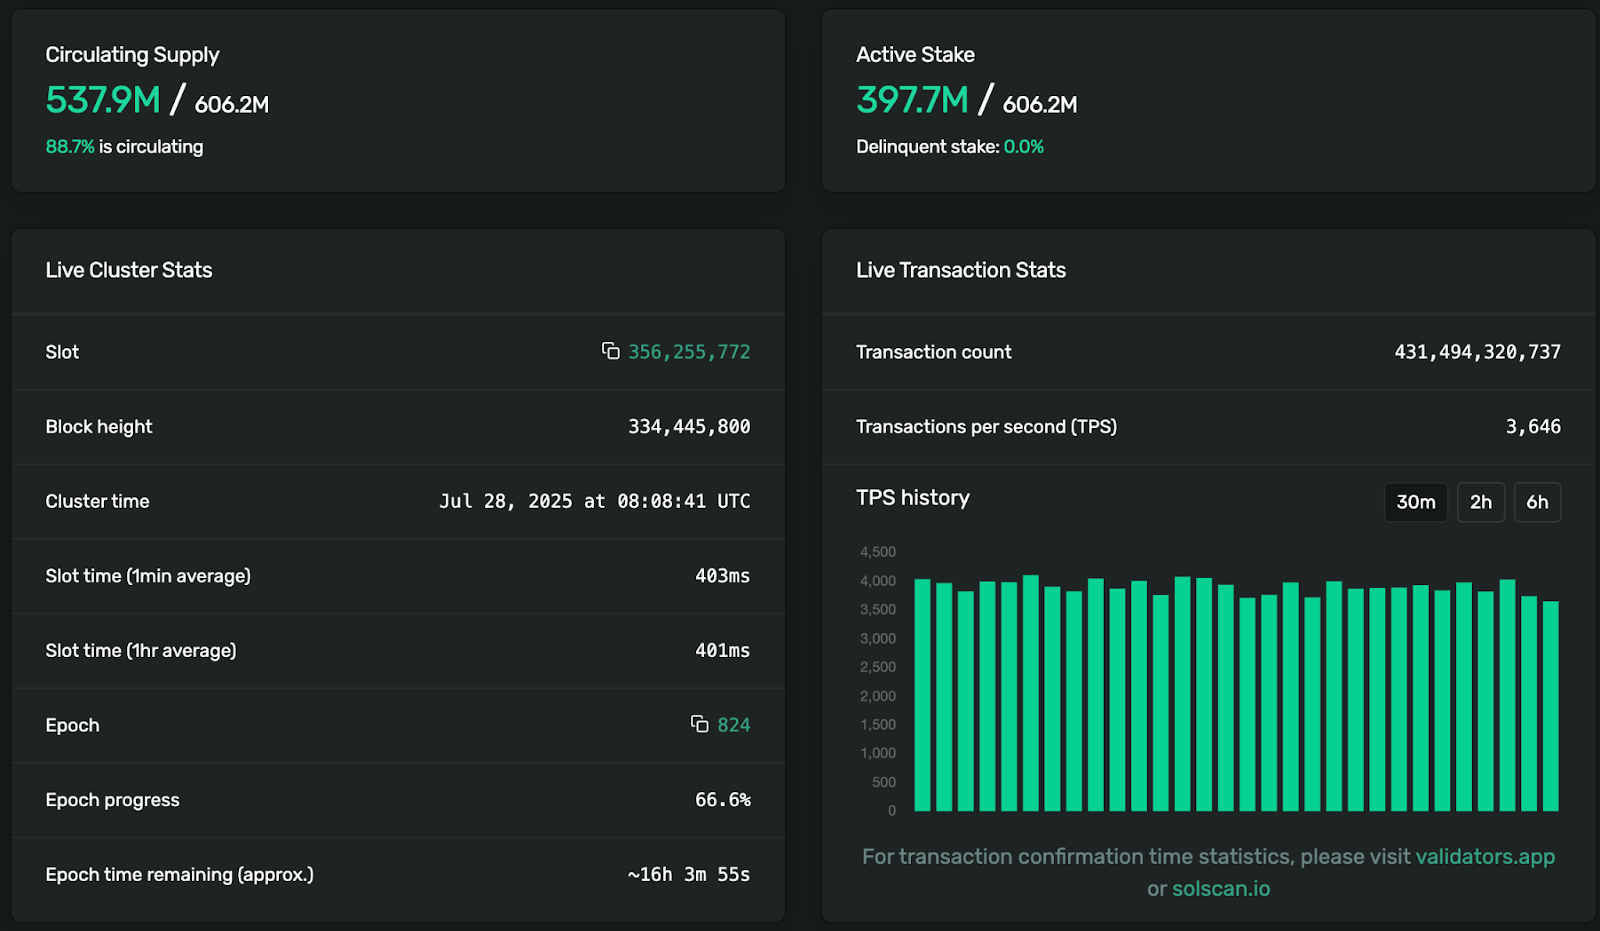Click the copy icon beside epoch 824
The image size is (1600, 931).
(x=700, y=724)
